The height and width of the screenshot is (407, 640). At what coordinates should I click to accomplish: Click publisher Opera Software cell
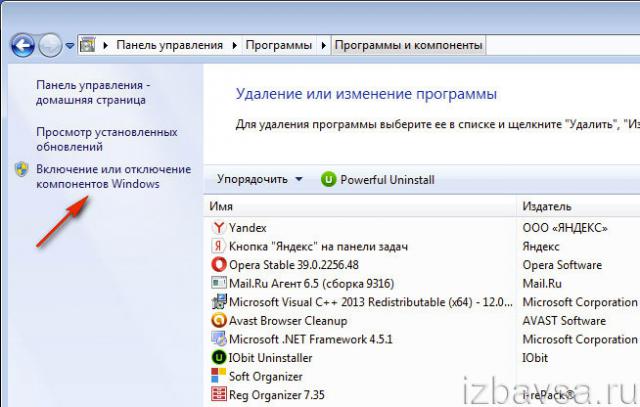pyautogui.click(x=562, y=265)
